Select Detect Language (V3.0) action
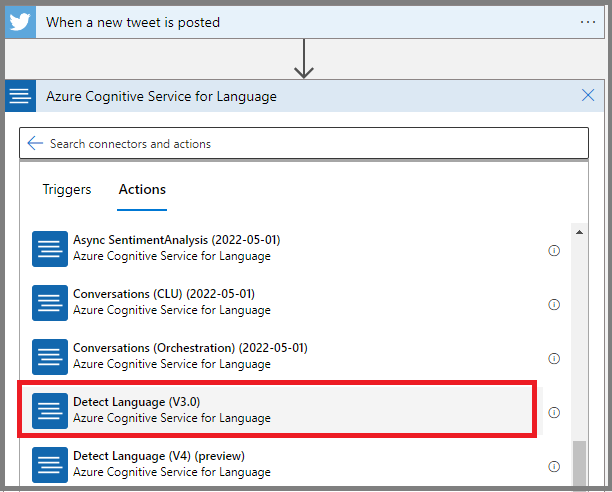 coord(277,409)
